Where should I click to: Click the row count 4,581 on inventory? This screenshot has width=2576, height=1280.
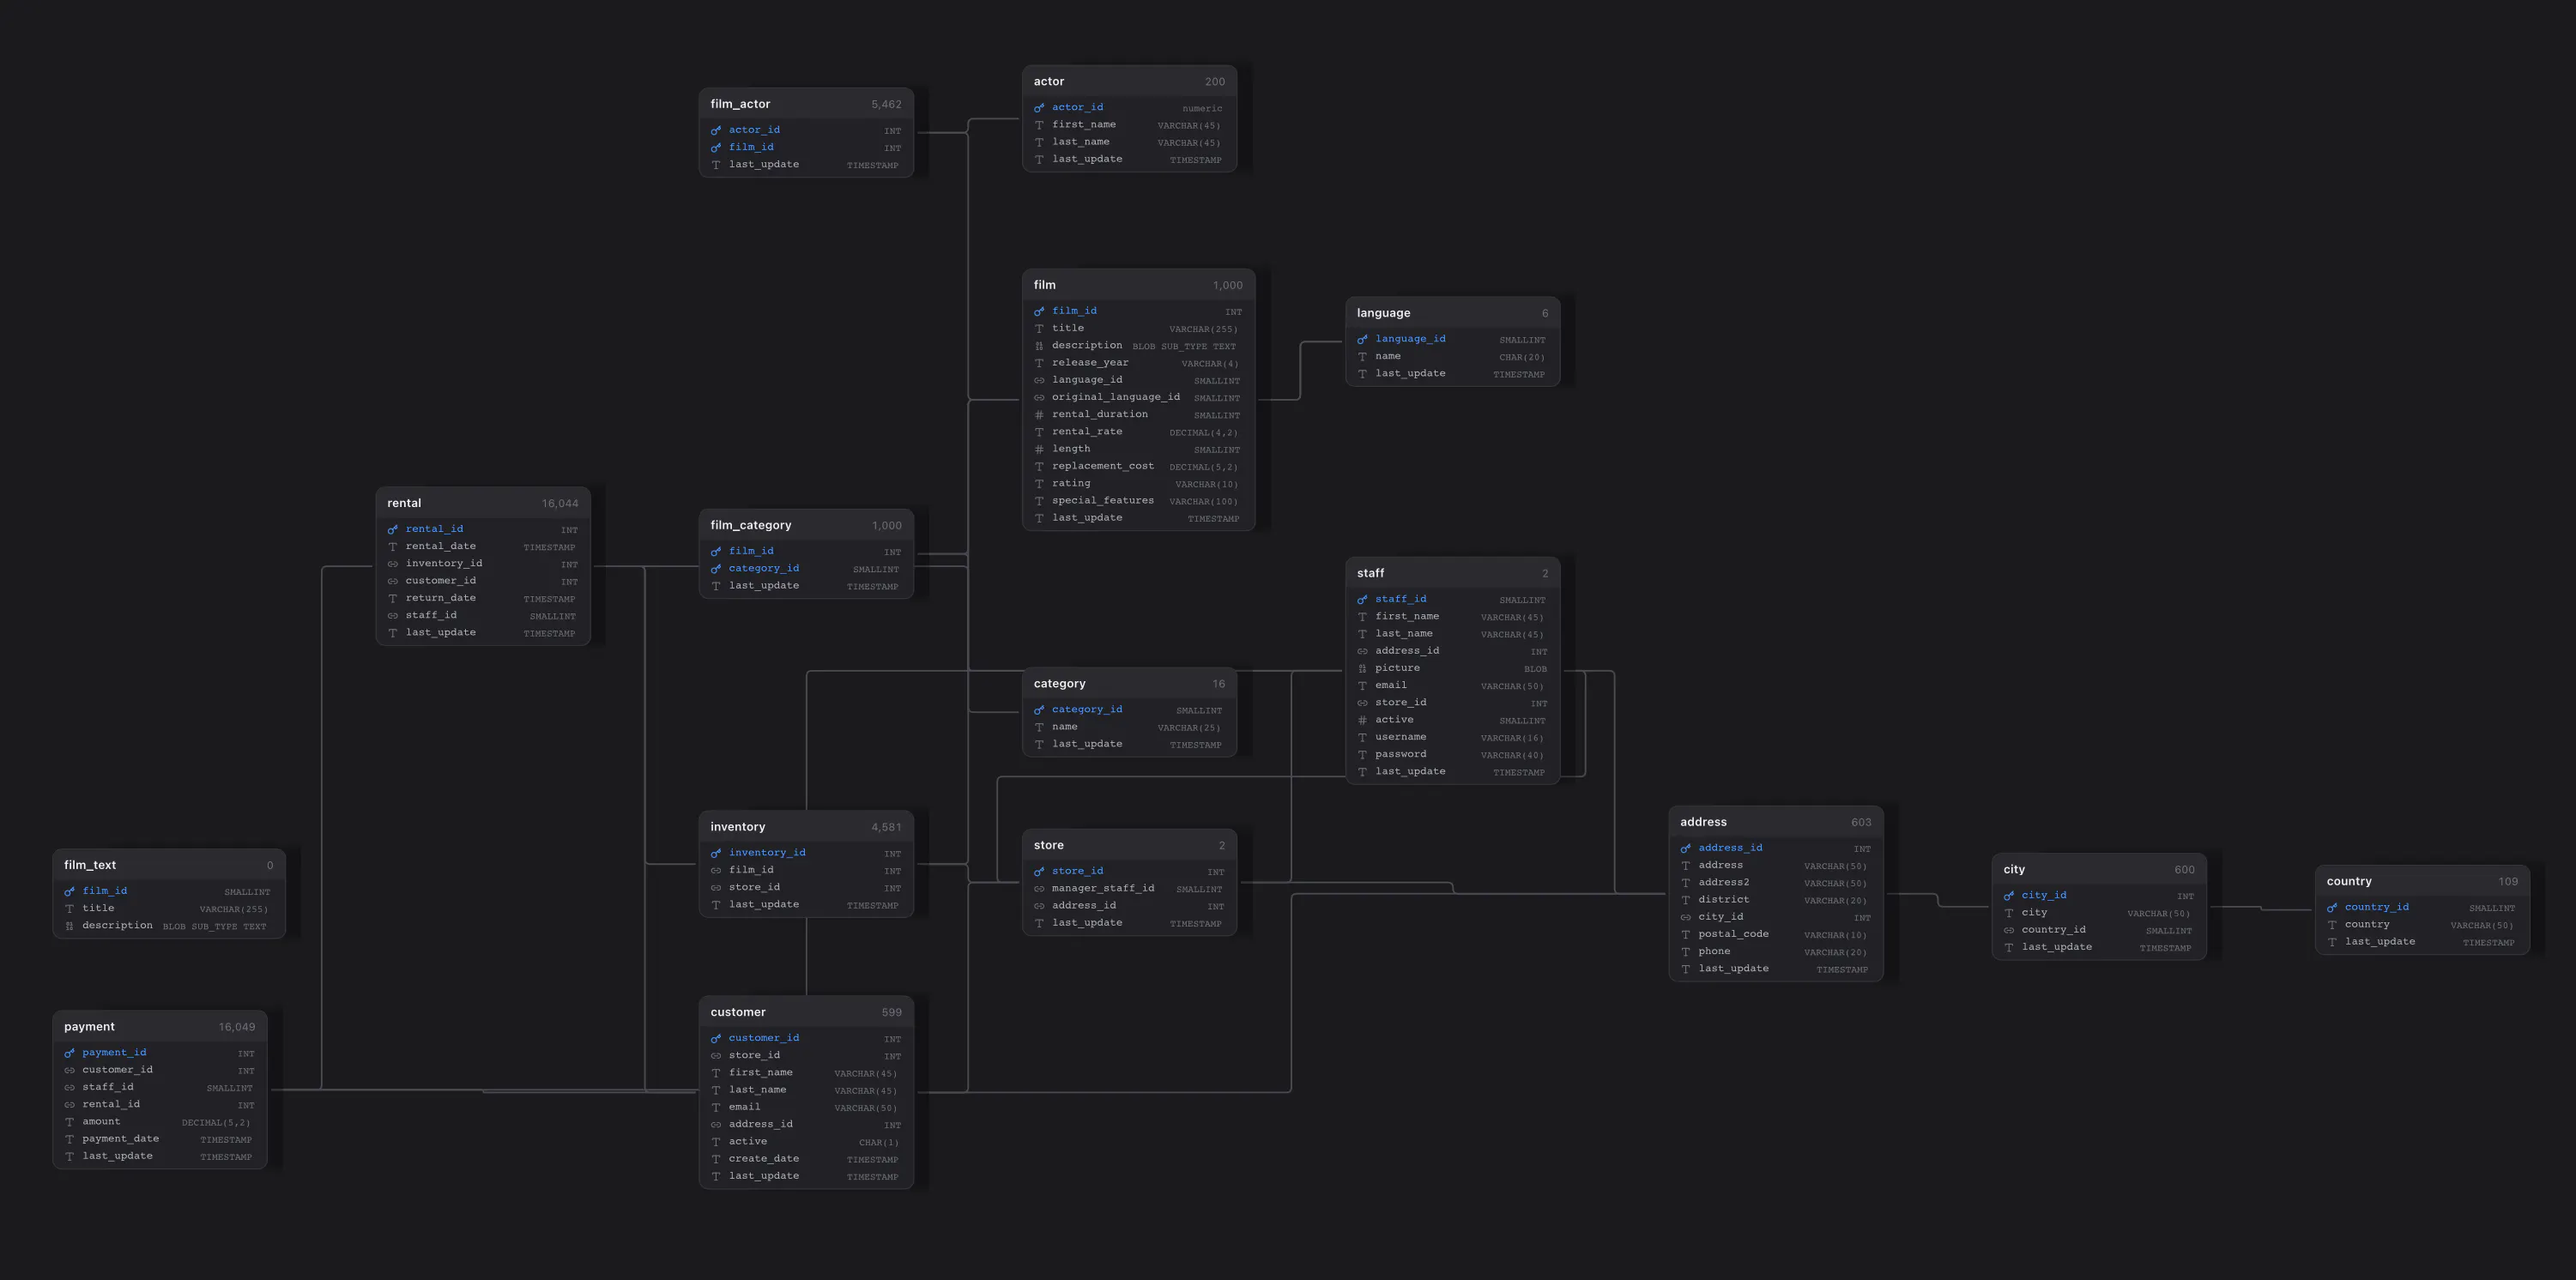[x=886, y=827]
